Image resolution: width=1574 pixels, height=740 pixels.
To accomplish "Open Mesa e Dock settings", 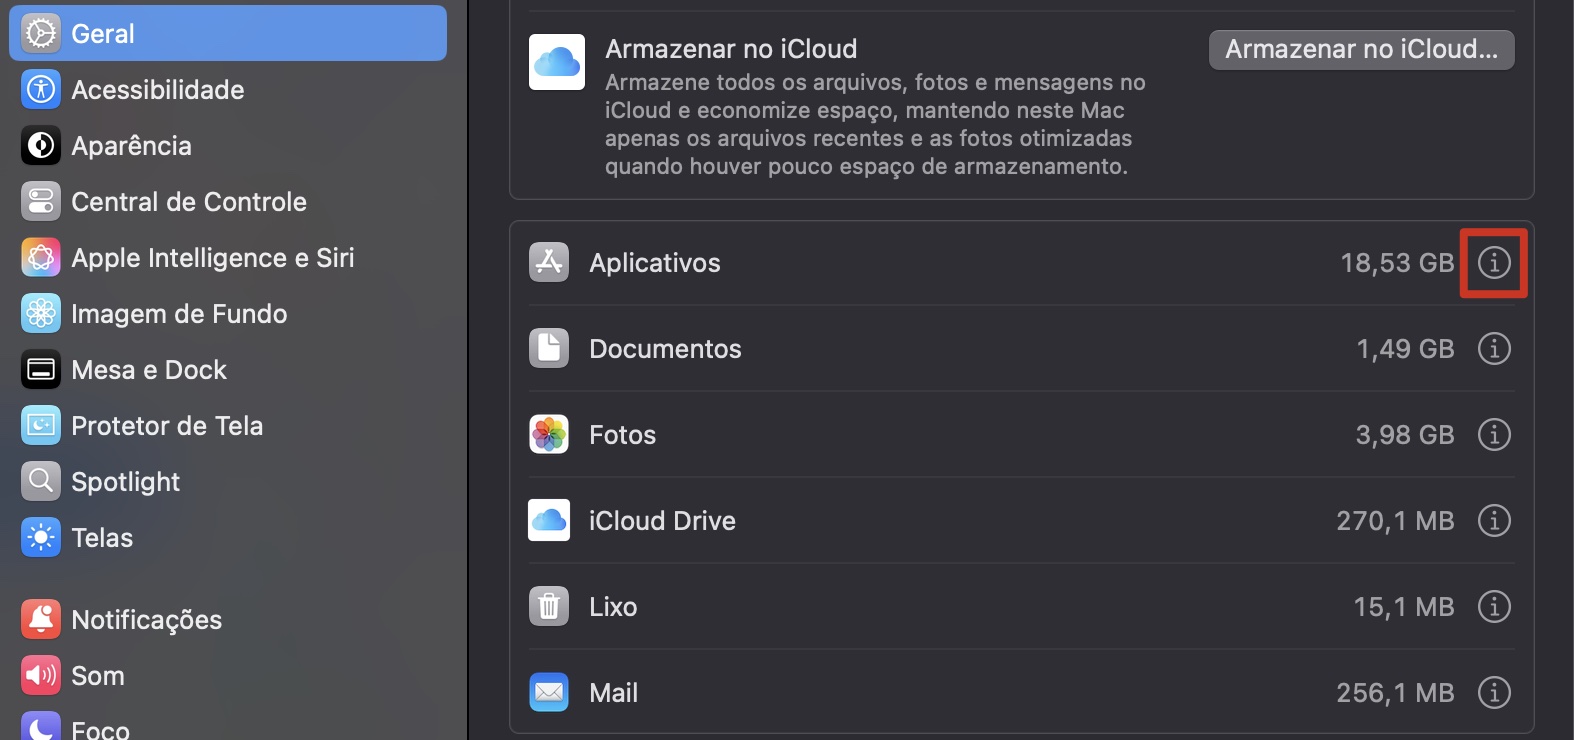I will (228, 369).
